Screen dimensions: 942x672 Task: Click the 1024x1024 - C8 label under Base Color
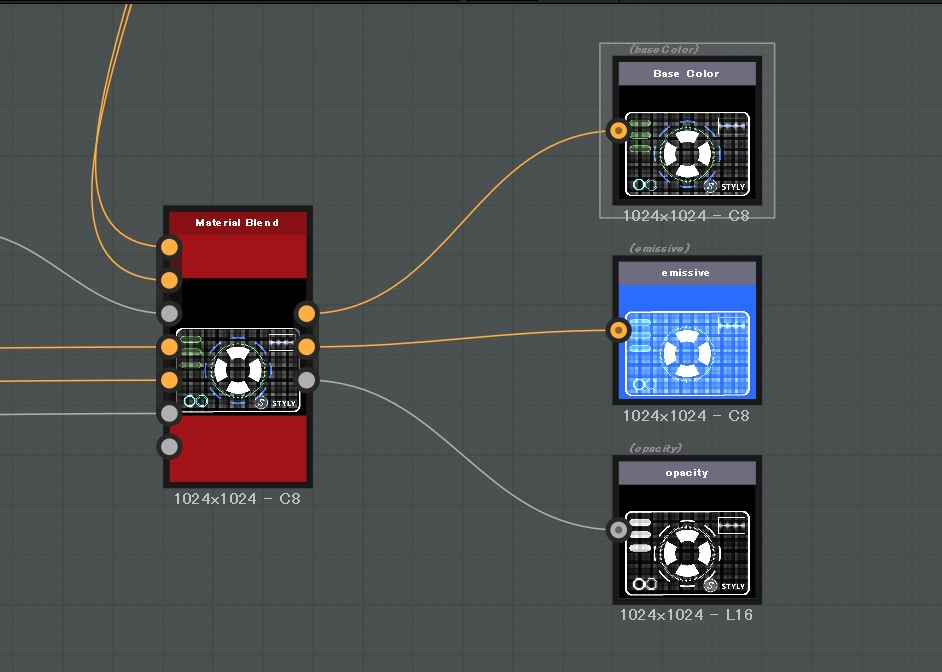[x=686, y=216]
